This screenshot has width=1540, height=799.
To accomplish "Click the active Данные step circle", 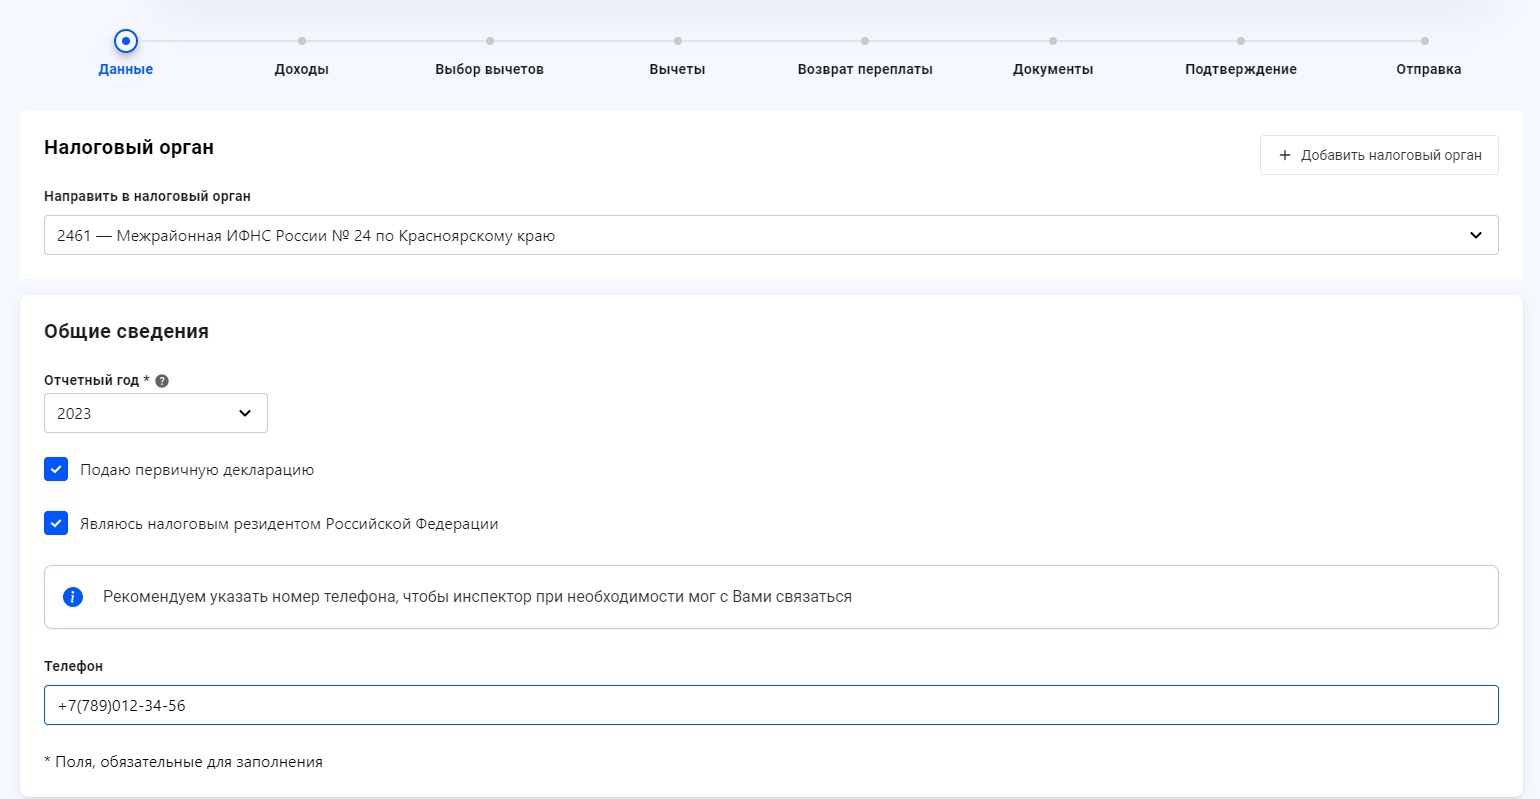I will (126, 41).
